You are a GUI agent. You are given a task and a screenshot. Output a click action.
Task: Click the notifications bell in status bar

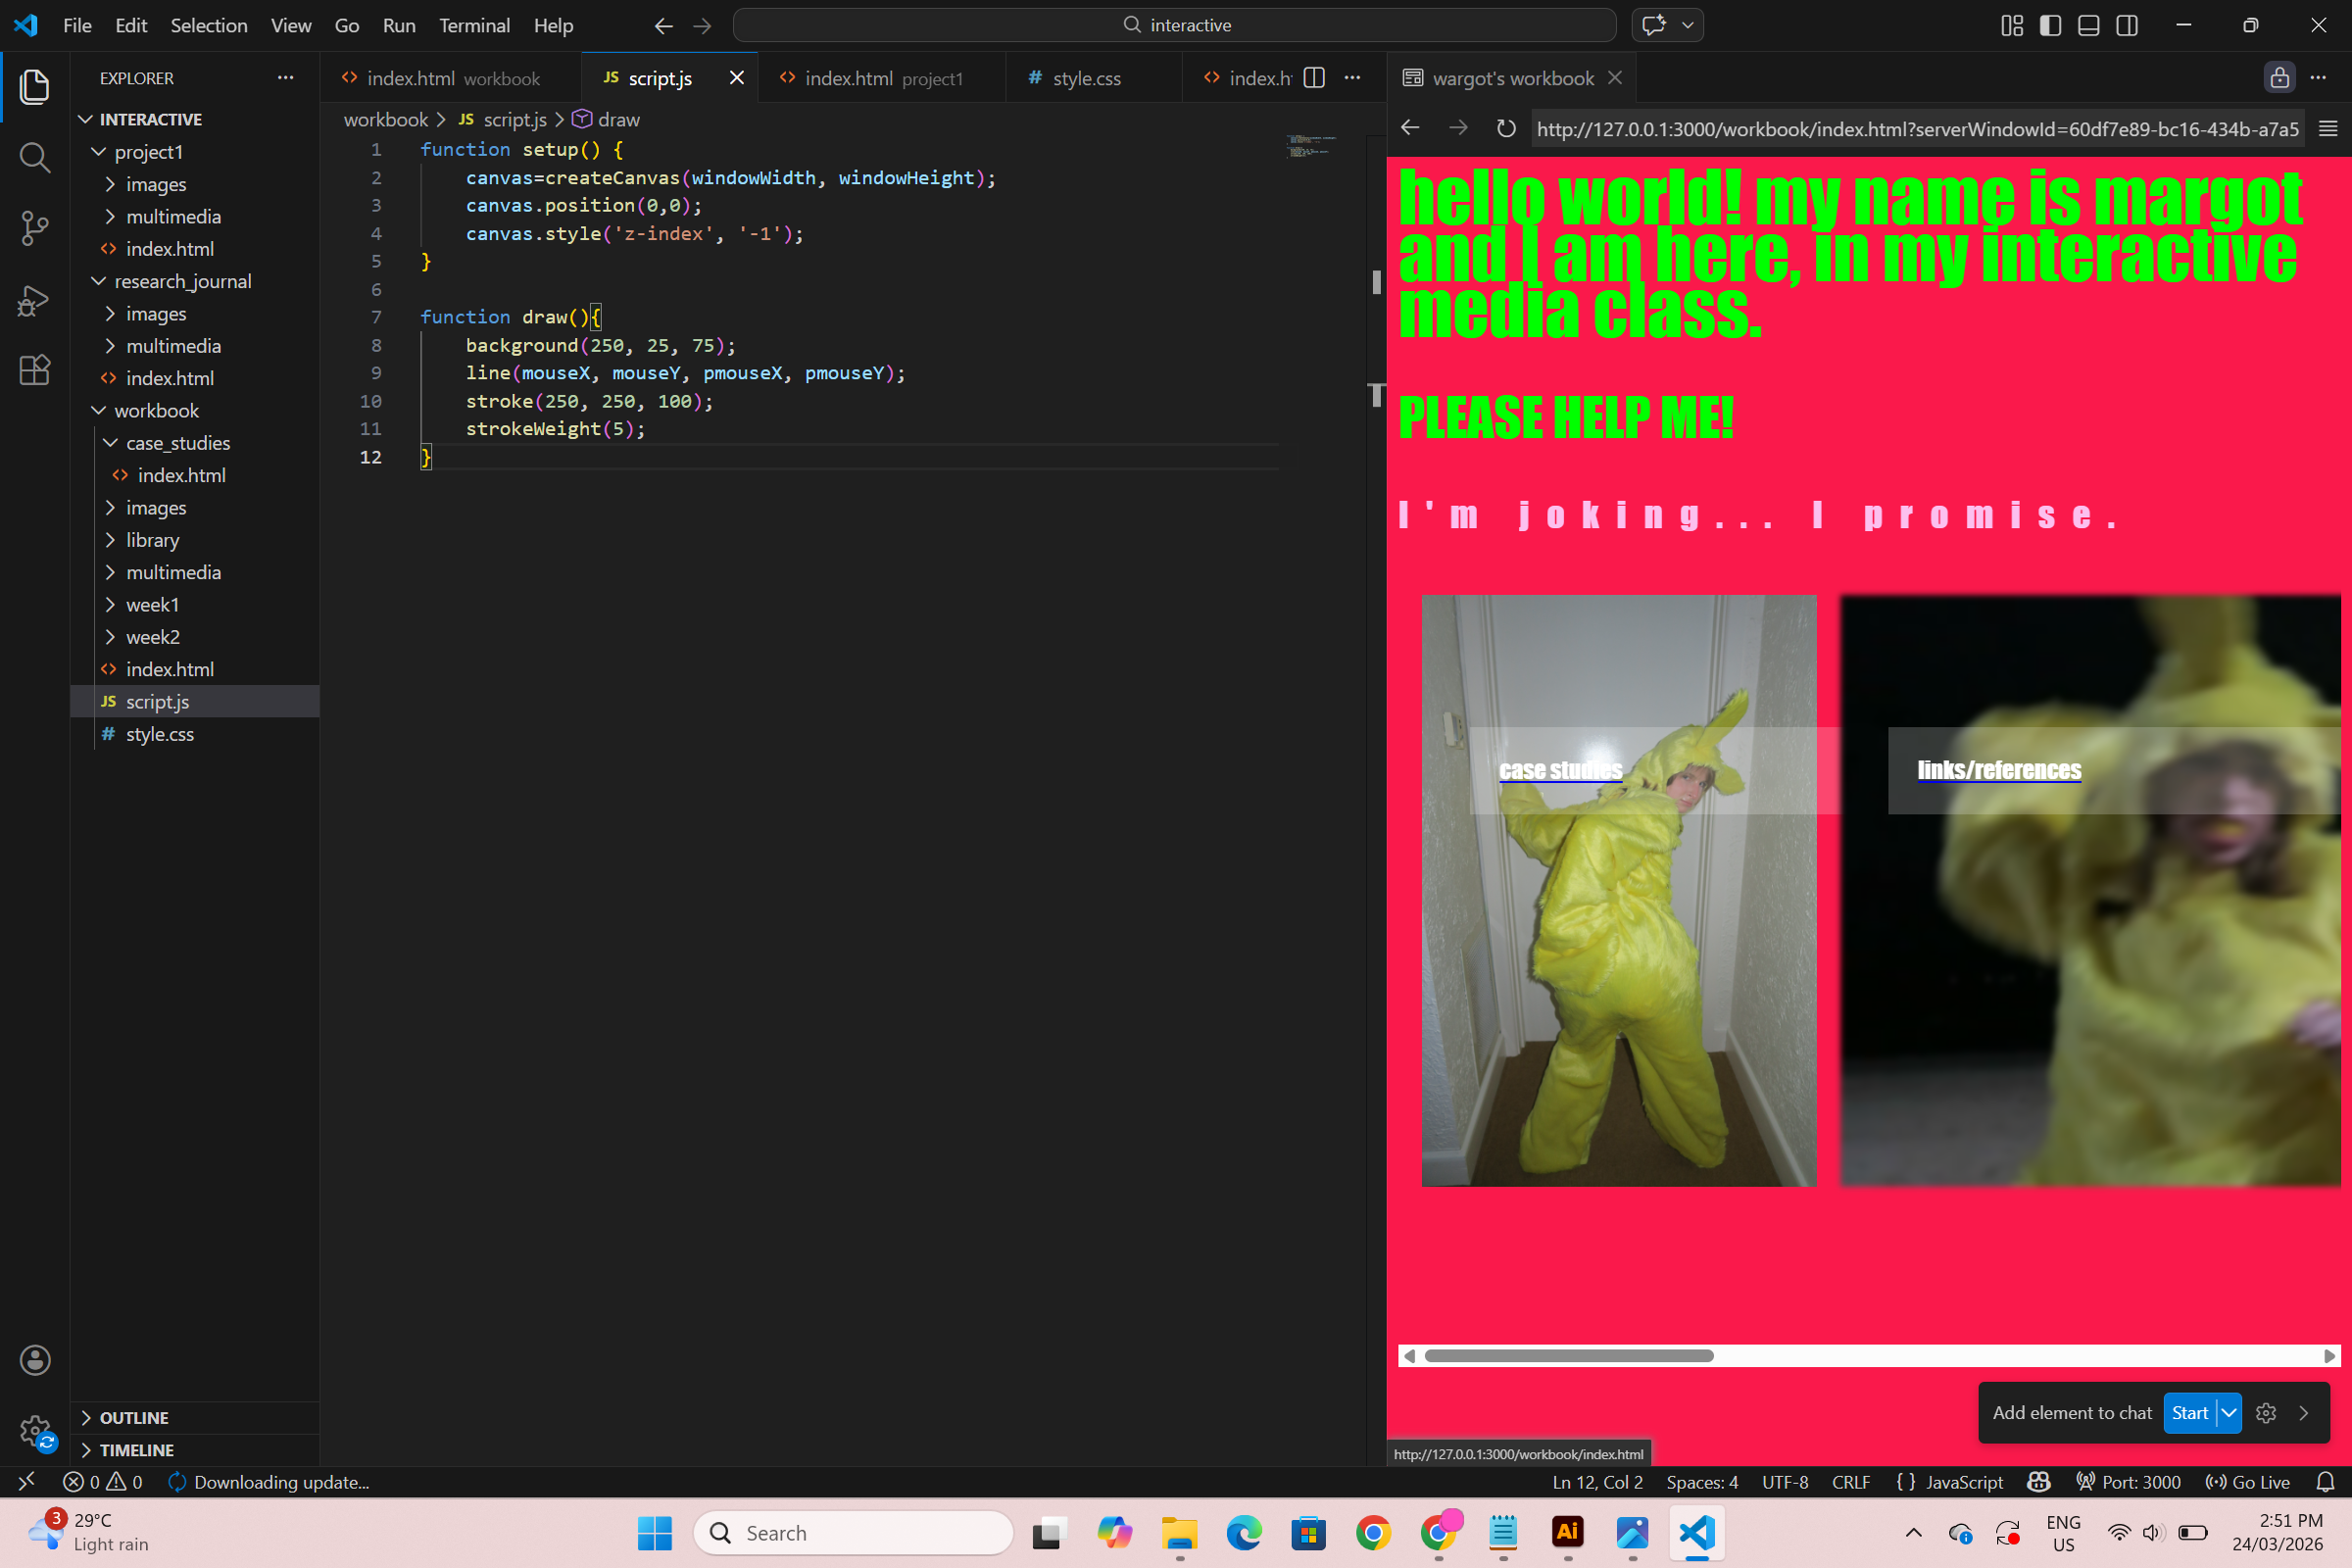(x=2325, y=1482)
